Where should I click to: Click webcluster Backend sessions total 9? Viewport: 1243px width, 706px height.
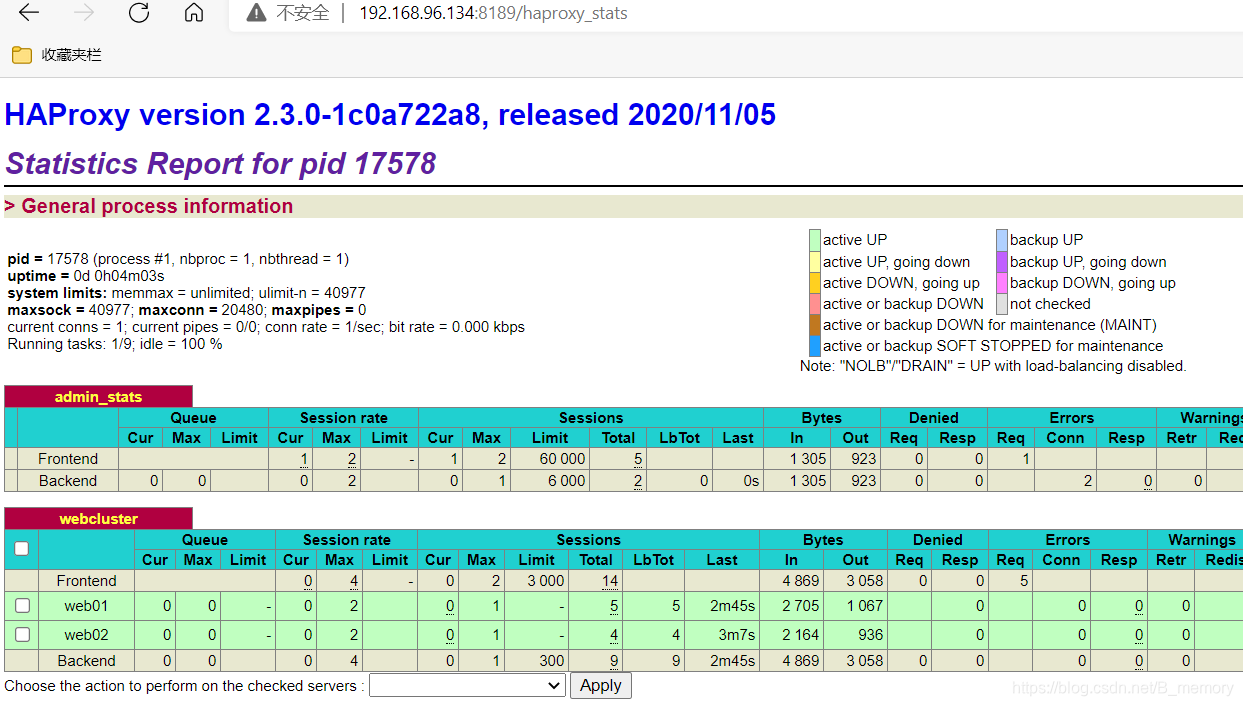click(614, 661)
